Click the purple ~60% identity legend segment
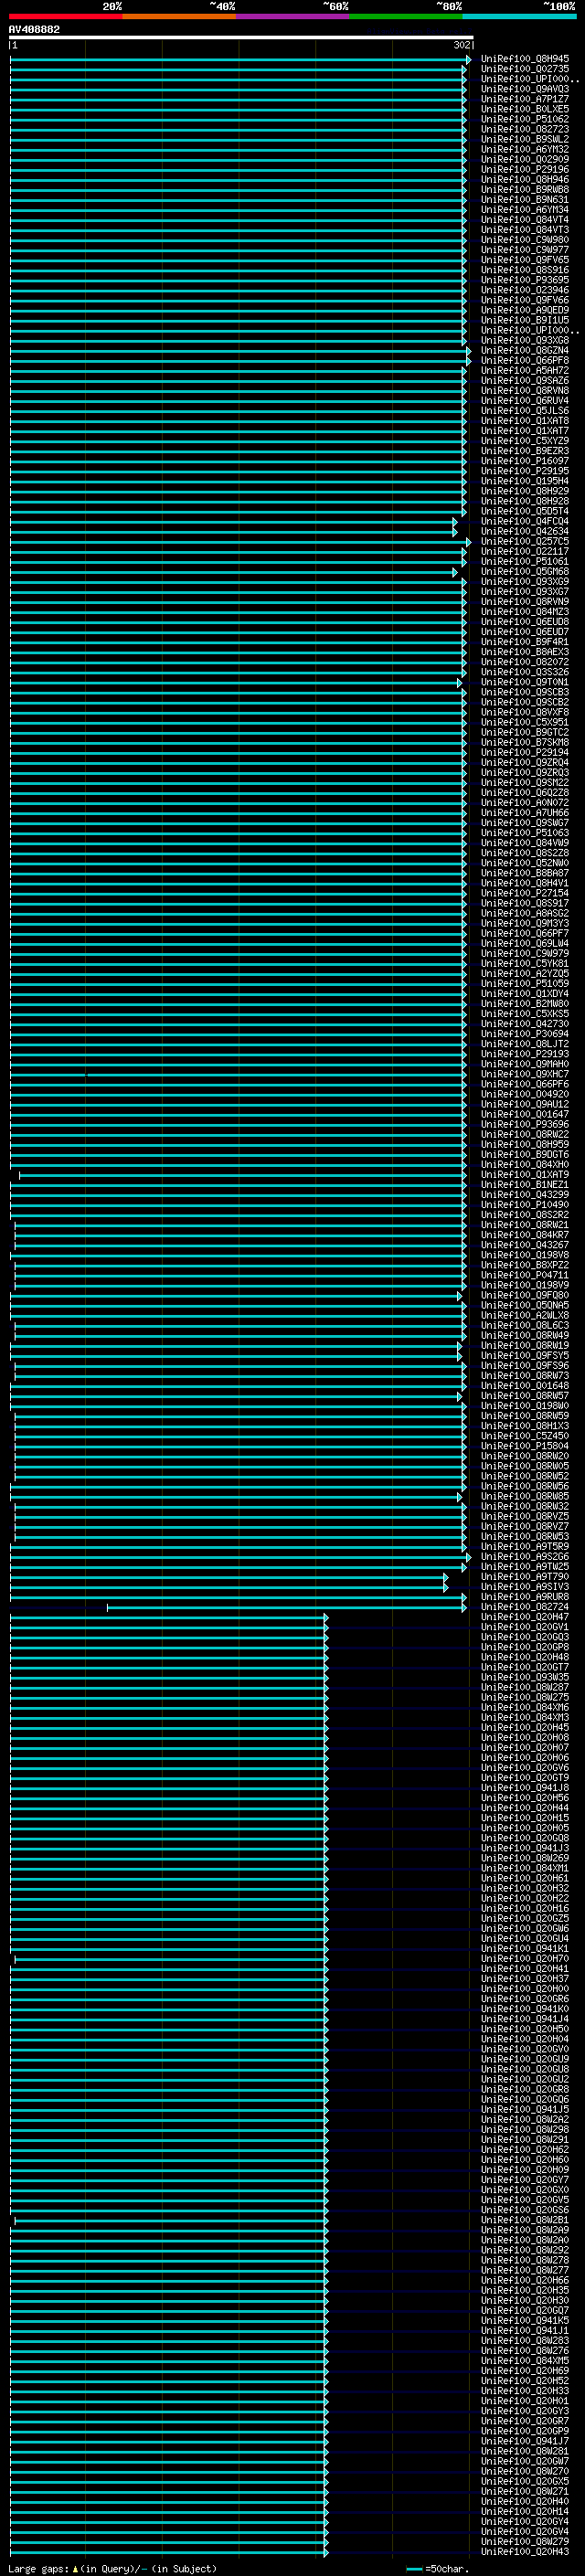The height and width of the screenshot is (2576, 585). tap(293, 16)
